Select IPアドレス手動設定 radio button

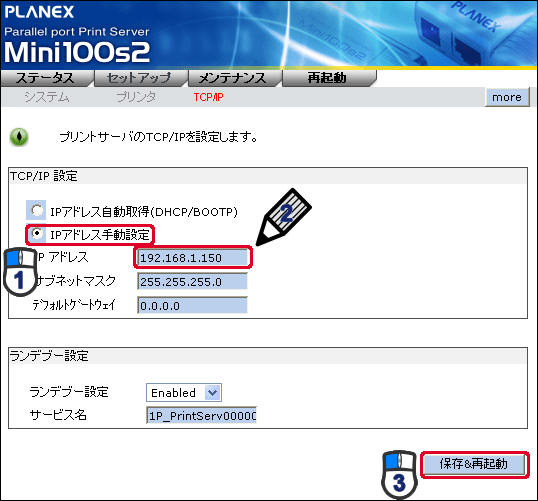(x=36, y=233)
